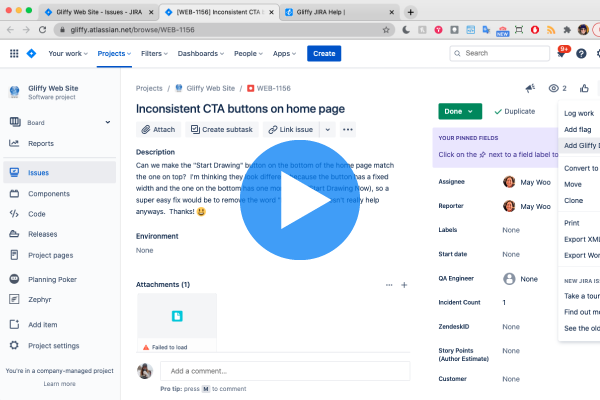Image resolution: width=600 pixels, height=400 pixels.
Task: Click the Add a comment field
Action: pos(285,371)
